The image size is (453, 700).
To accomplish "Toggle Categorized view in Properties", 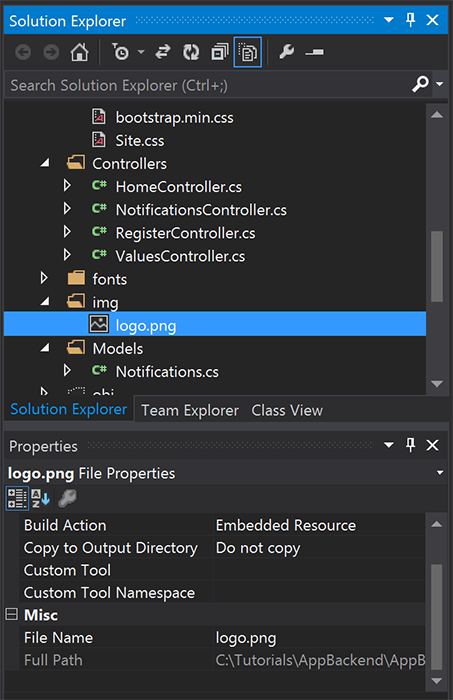I will coord(17,498).
